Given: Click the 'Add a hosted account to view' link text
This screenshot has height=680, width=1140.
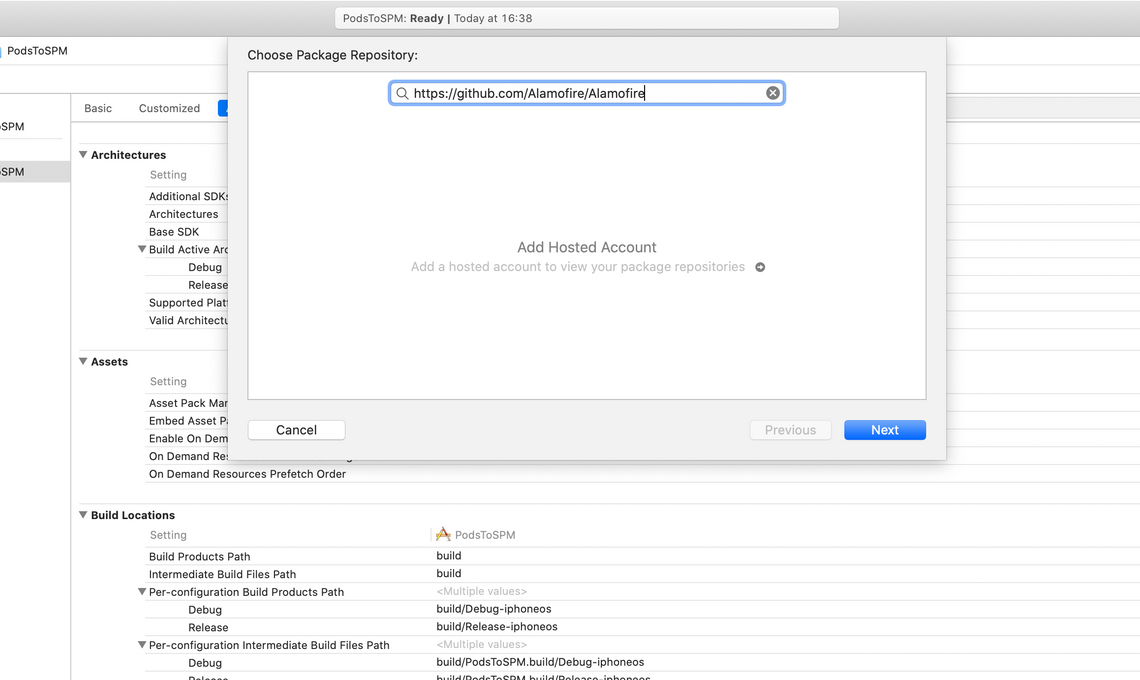Looking at the screenshot, I should click(578, 267).
